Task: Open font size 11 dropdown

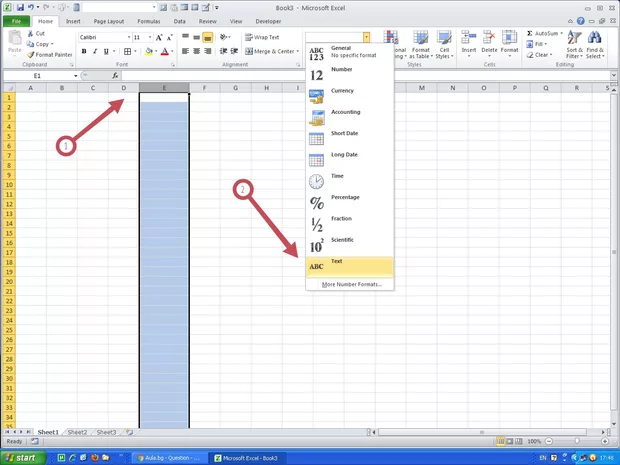Action: coord(150,38)
